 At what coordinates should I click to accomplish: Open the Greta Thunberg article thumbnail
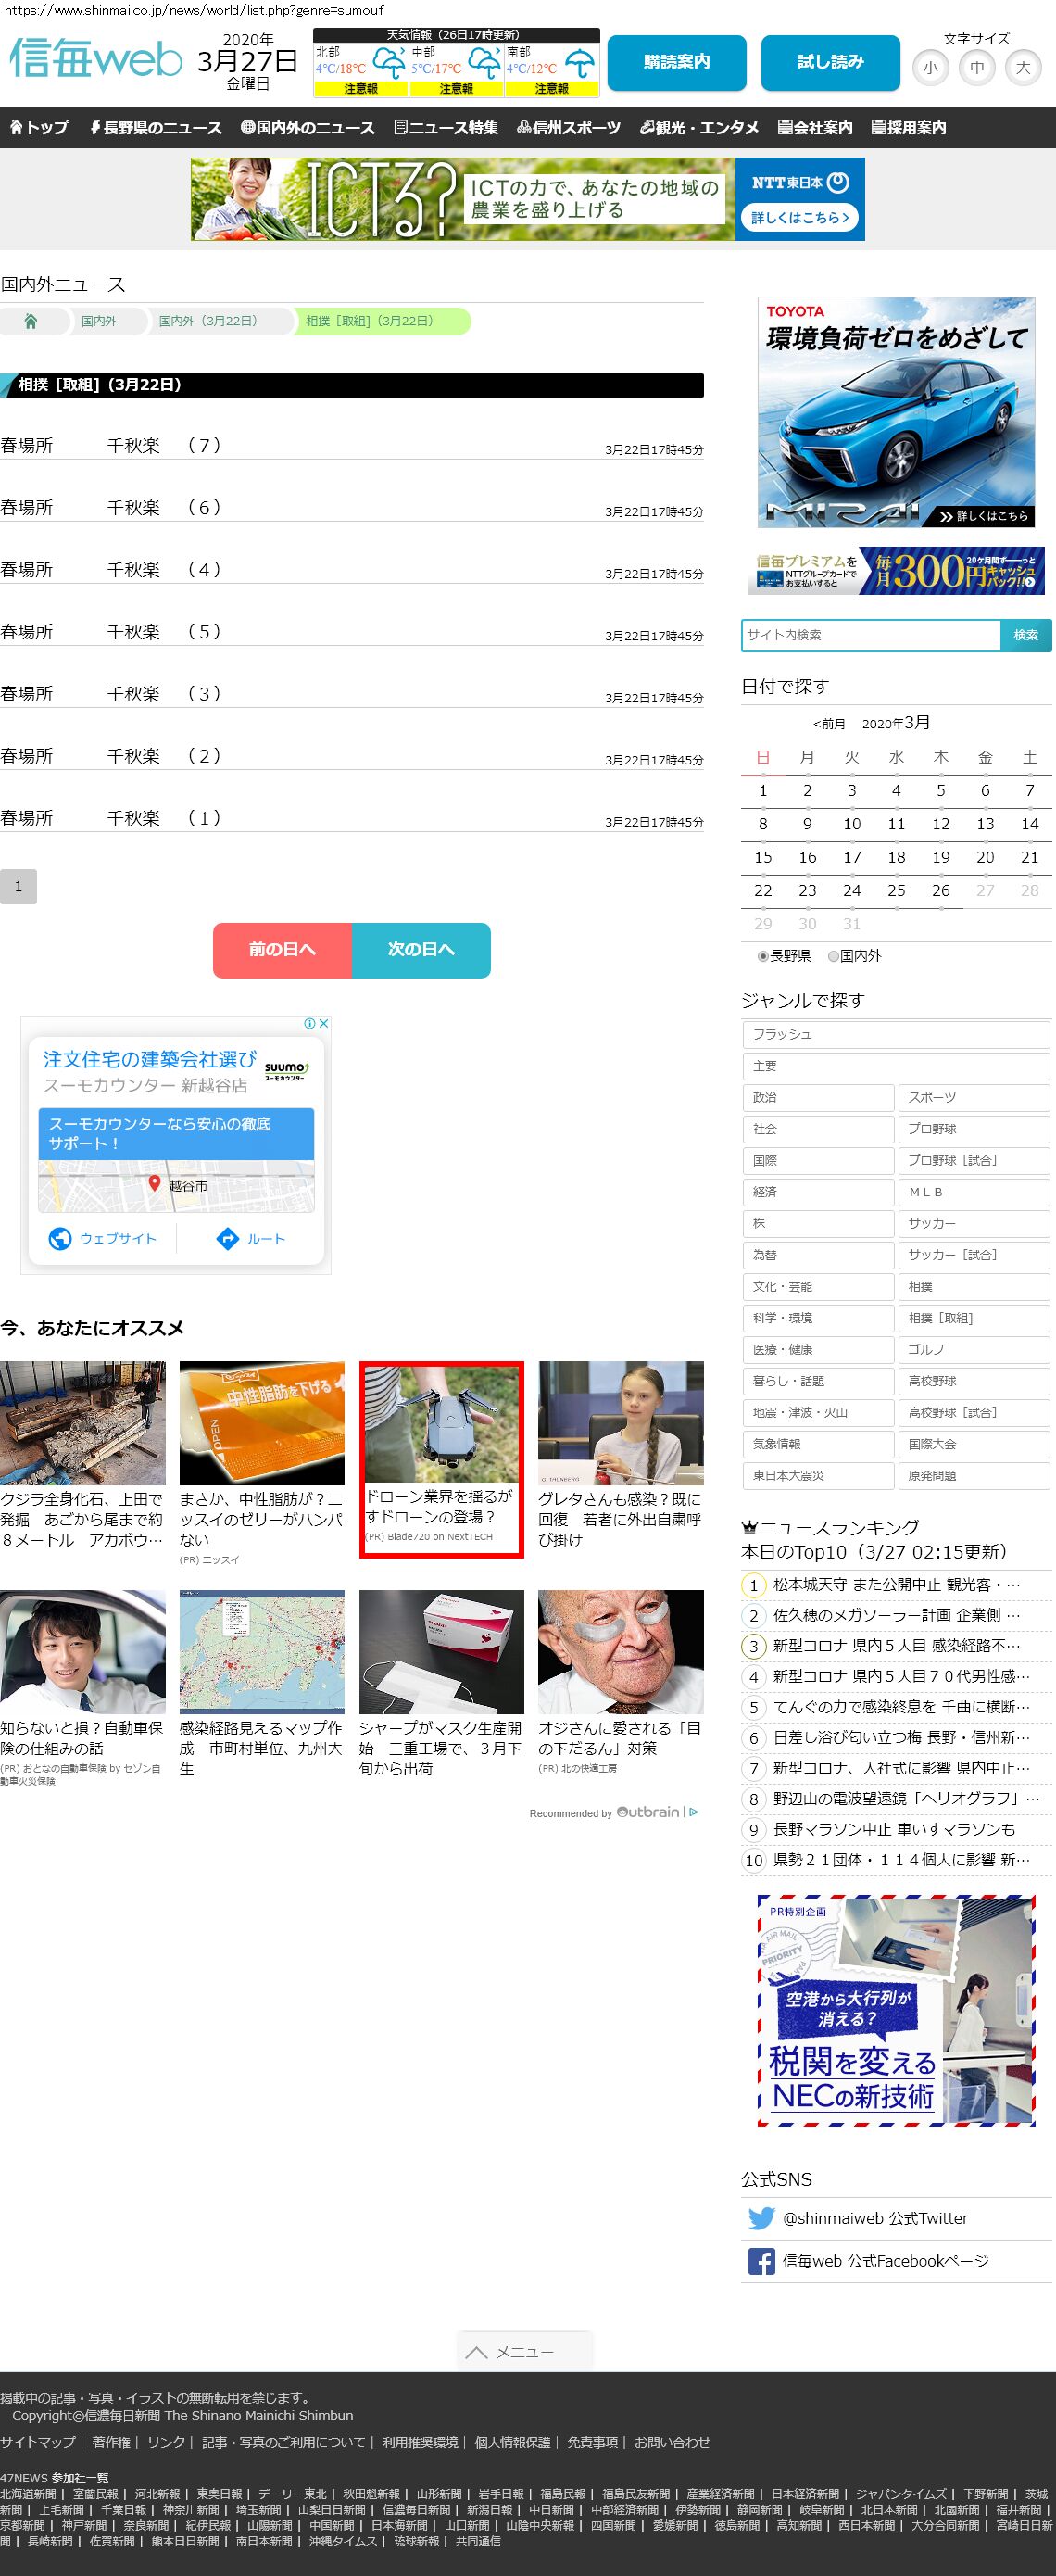[x=620, y=1422]
